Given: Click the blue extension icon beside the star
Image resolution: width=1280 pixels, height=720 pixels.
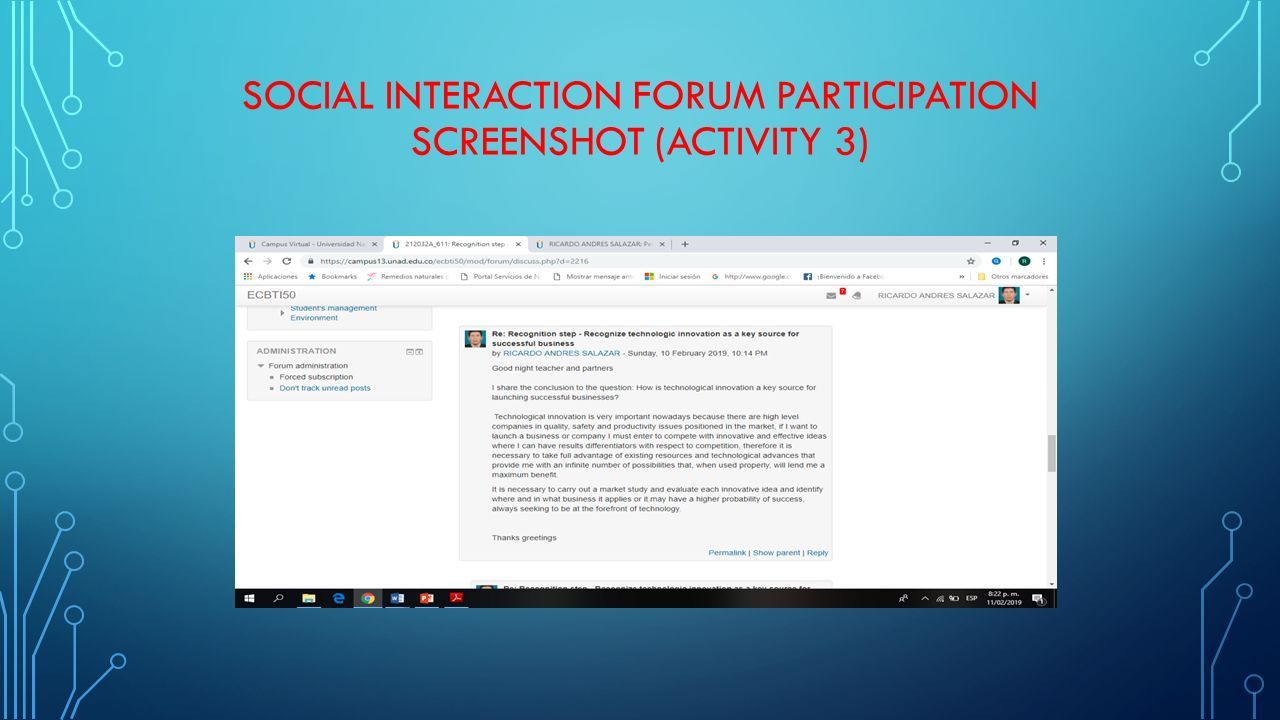Looking at the screenshot, I should click(996, 261).
